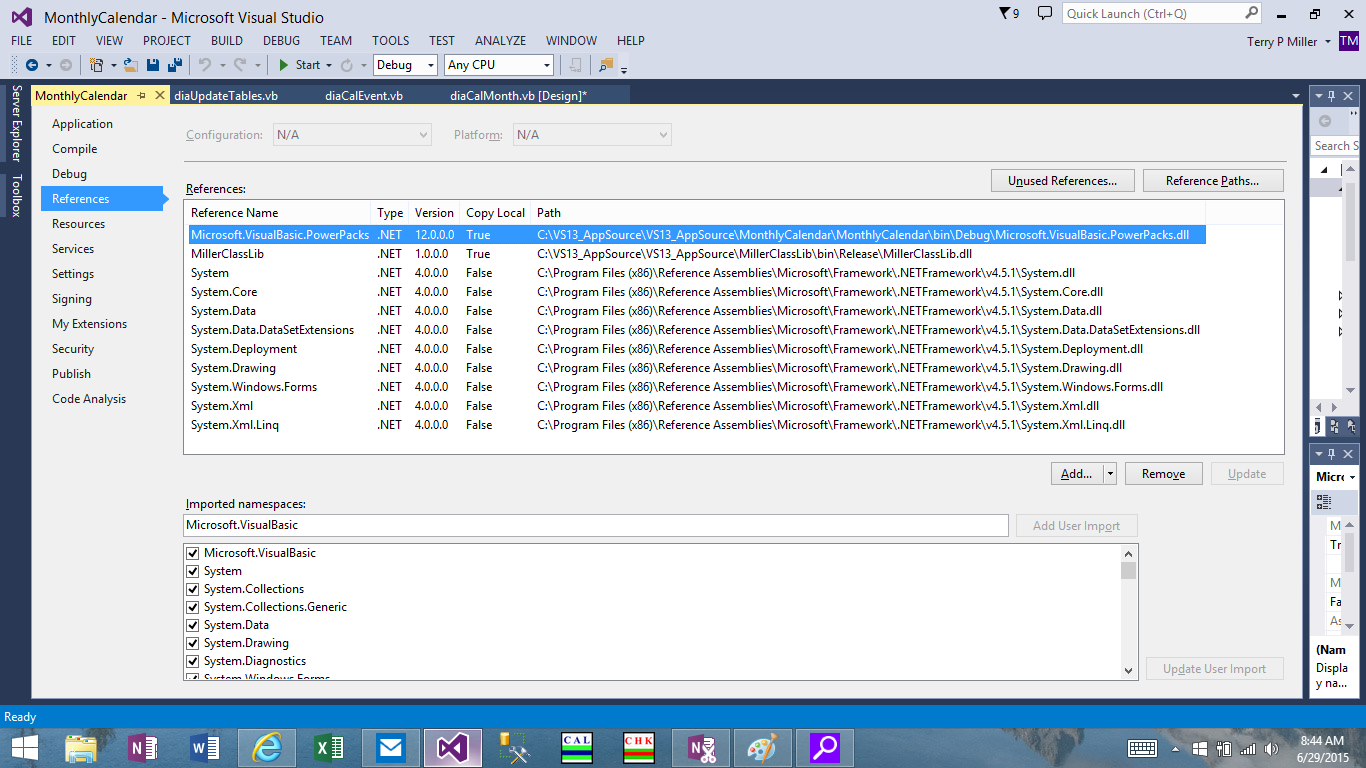Switch to the diaCalMonth.vb [Design] tab

[x=519, y=96]
